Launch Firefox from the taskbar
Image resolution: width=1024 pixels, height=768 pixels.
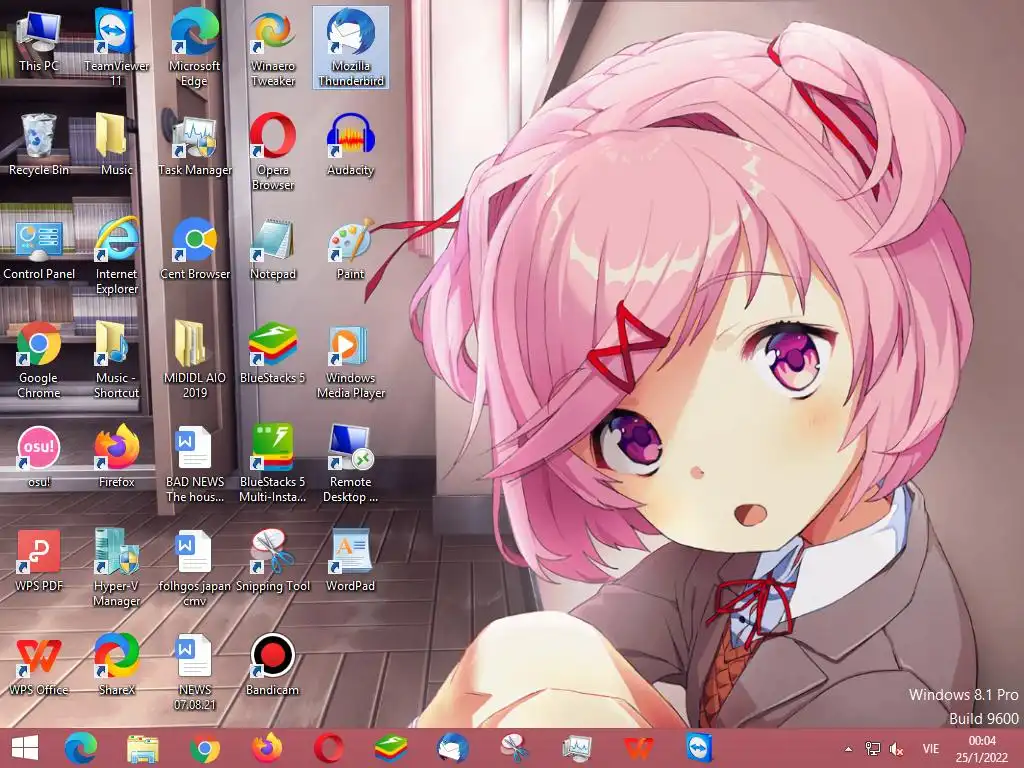pyautogui.click(x=267, y=748)
